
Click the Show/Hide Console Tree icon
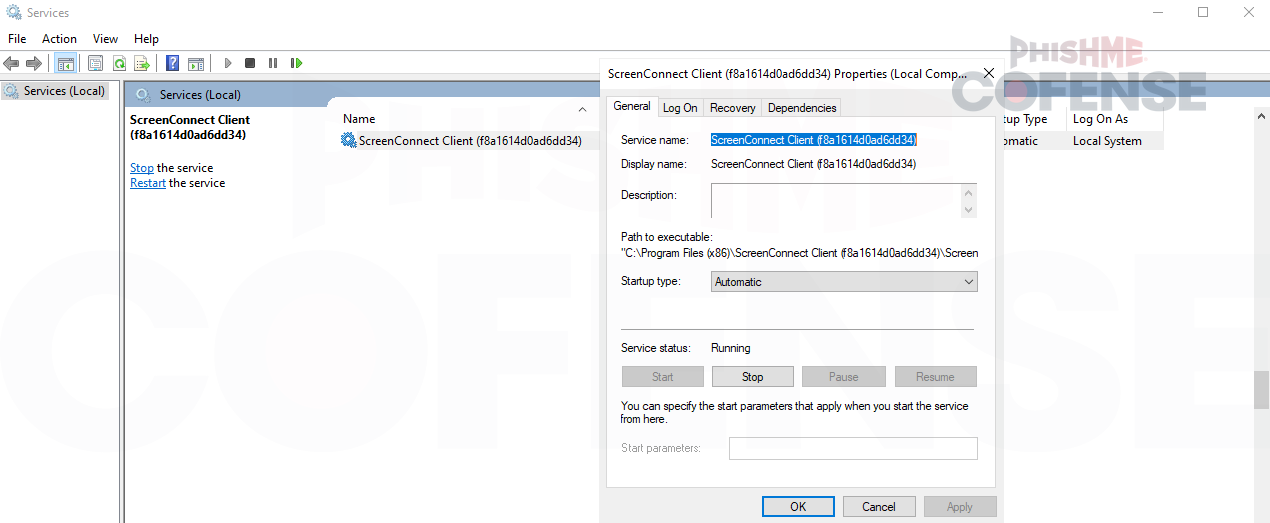65,63
